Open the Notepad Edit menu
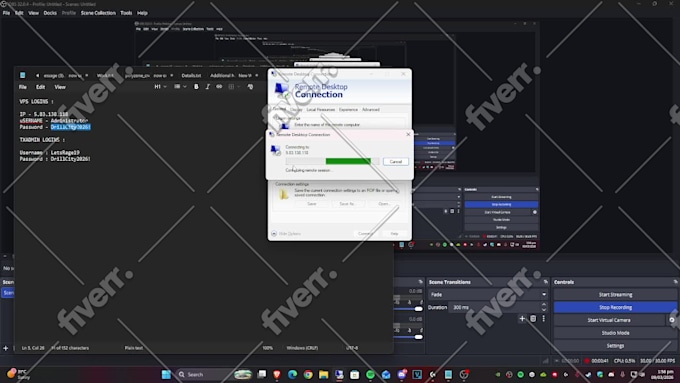The width and height of the screenshot is (680, 383). 40,87
